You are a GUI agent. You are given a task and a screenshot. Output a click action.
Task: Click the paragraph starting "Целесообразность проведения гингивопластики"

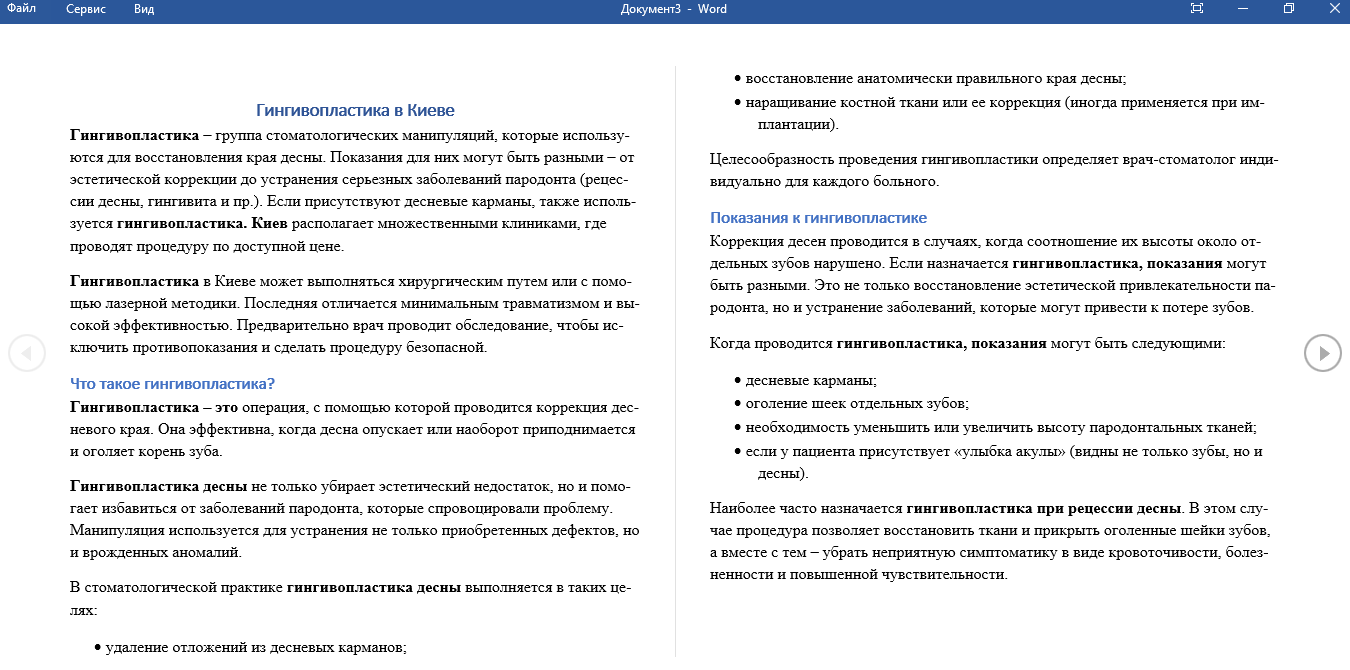click(994, 170)
